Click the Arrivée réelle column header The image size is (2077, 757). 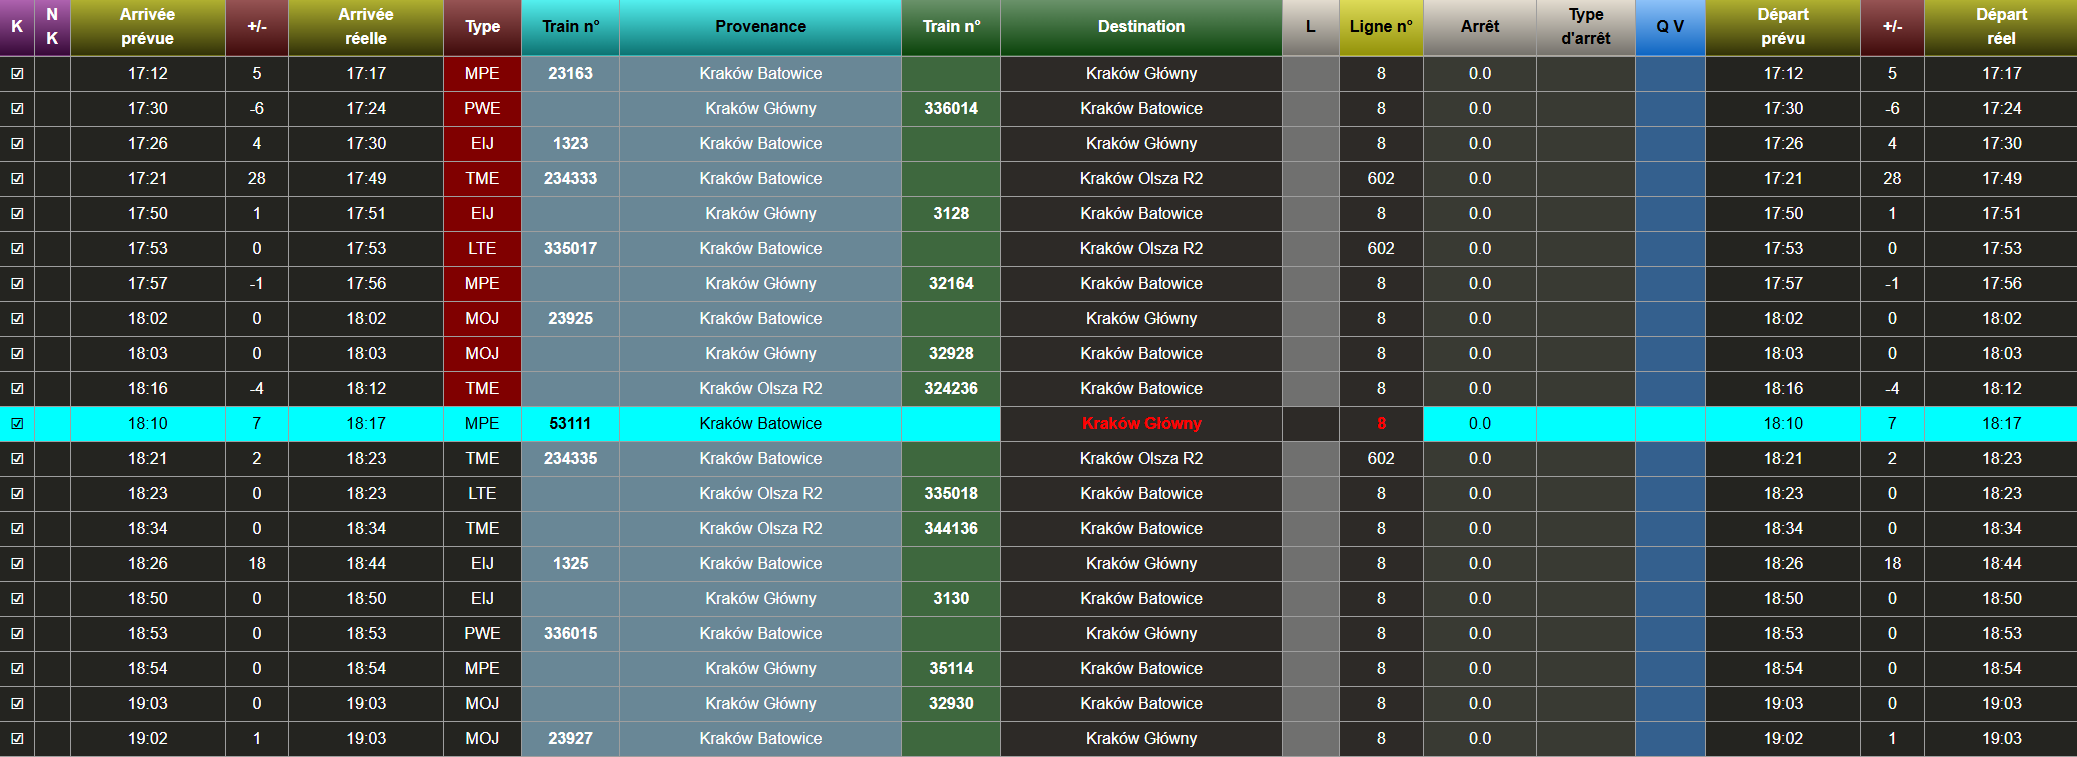(x=366, y=27)
